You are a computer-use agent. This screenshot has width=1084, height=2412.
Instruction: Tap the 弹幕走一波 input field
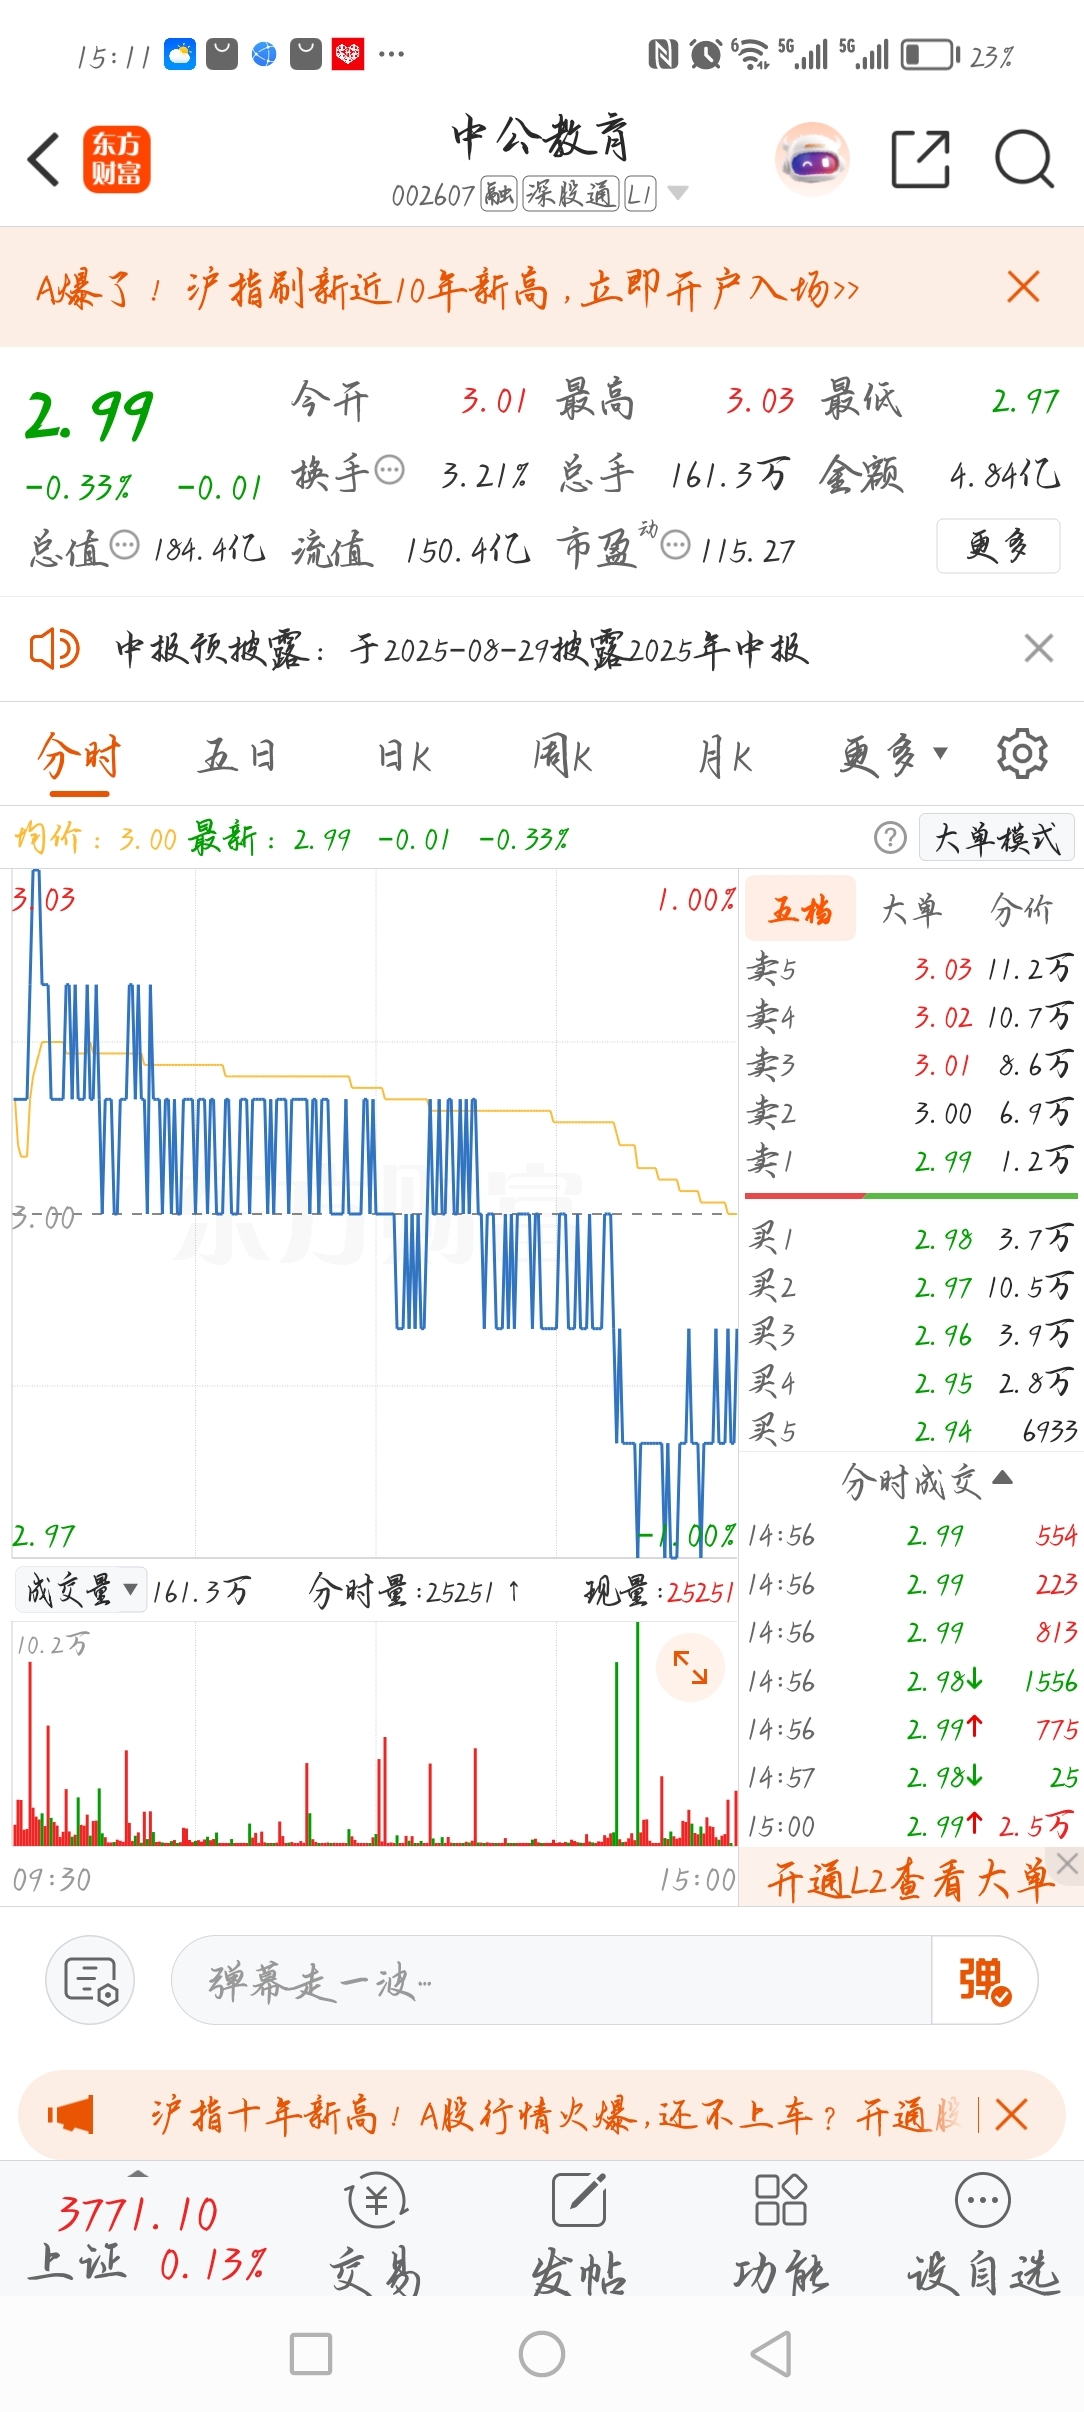point(552,1980)
